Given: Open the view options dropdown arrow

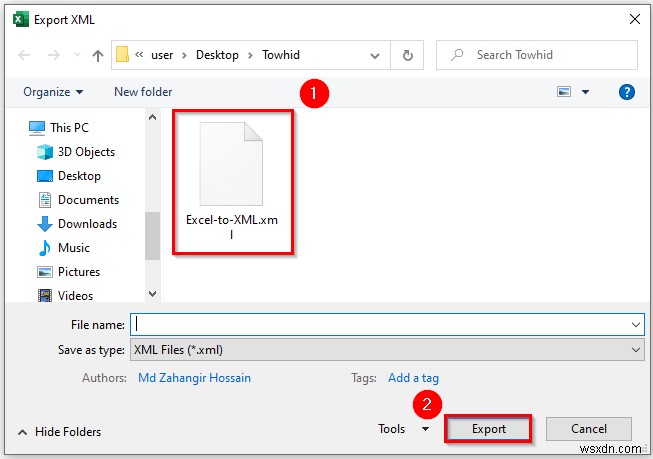Looking at the screenshot, I should click(x=585, y=92).
